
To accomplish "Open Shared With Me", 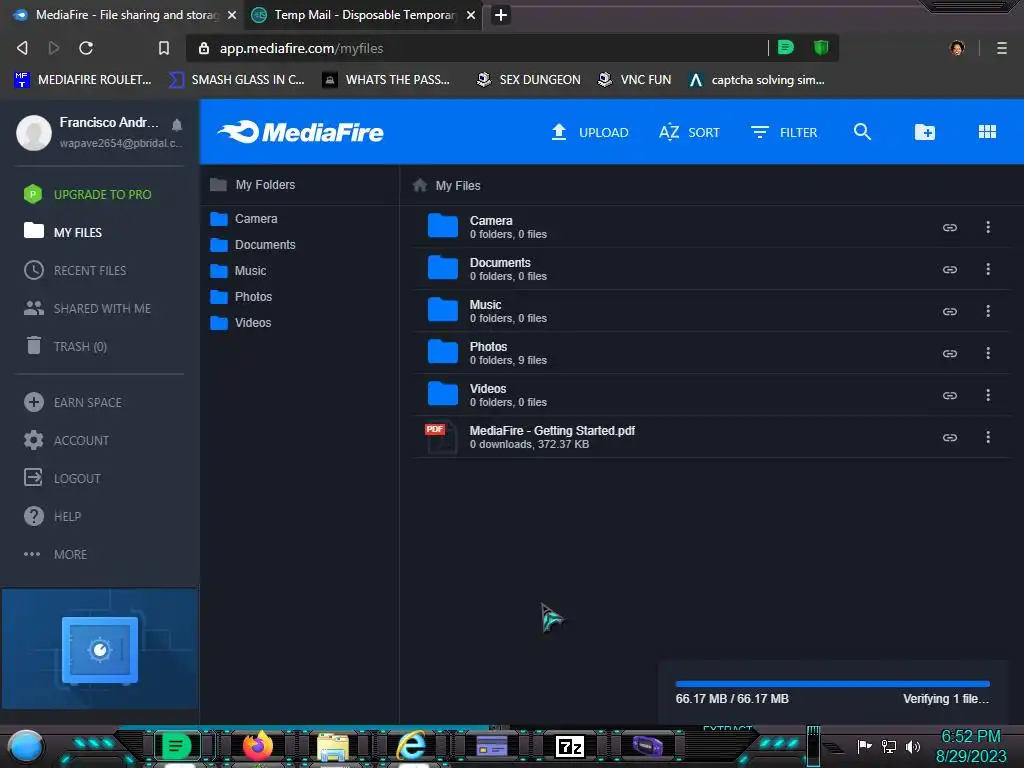I will 88,308.
